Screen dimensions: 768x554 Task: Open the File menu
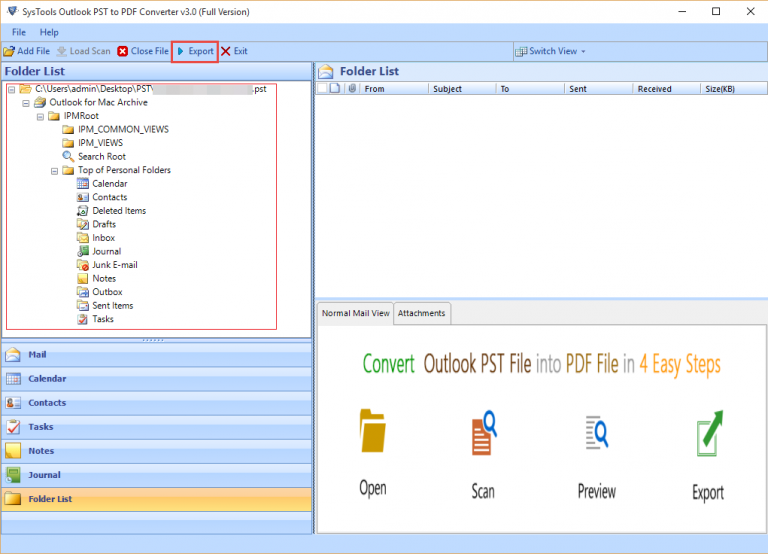(x=19, y=33)
